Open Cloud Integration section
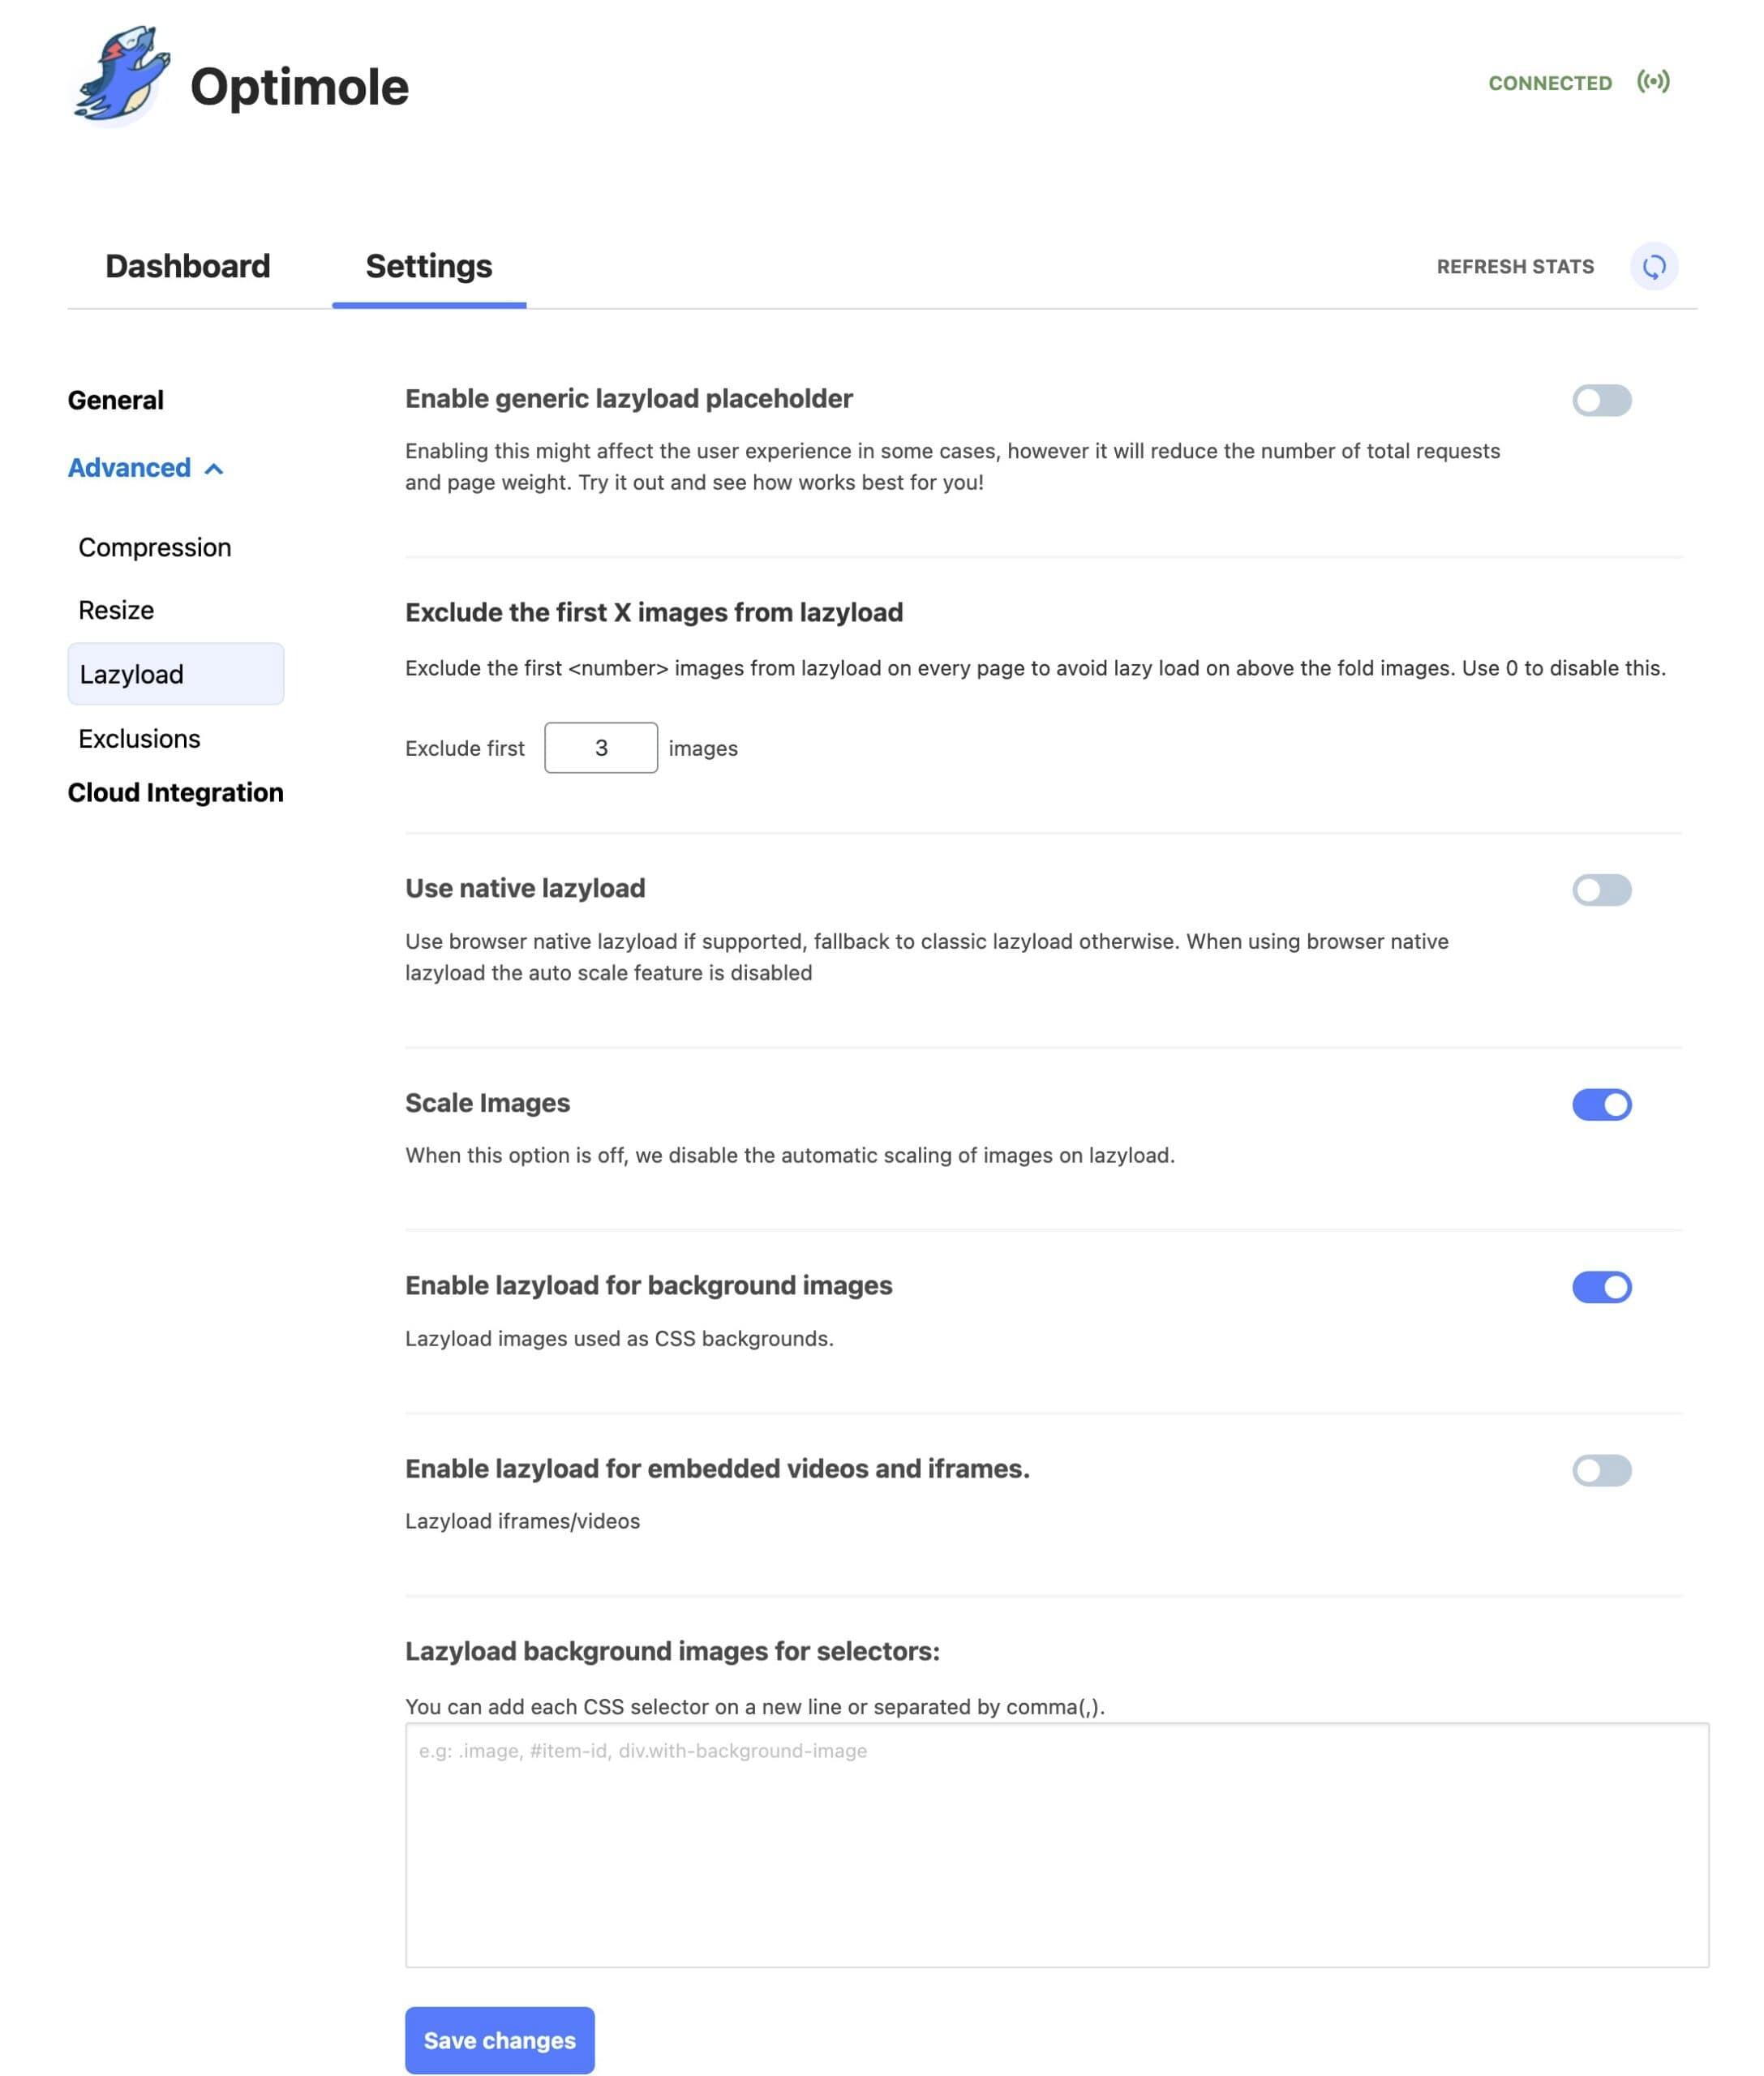This screenshot has height=2076, width=1764. 175,792
